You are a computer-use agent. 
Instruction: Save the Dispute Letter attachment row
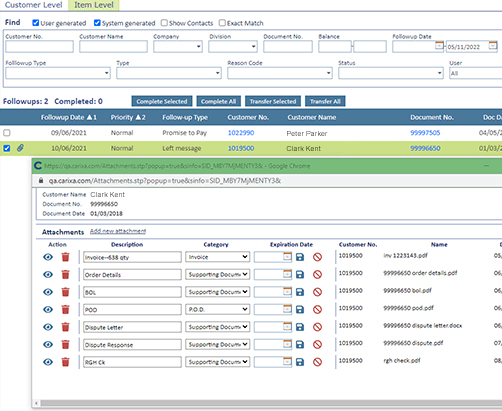pyautogui.click(x=300, y=327)
